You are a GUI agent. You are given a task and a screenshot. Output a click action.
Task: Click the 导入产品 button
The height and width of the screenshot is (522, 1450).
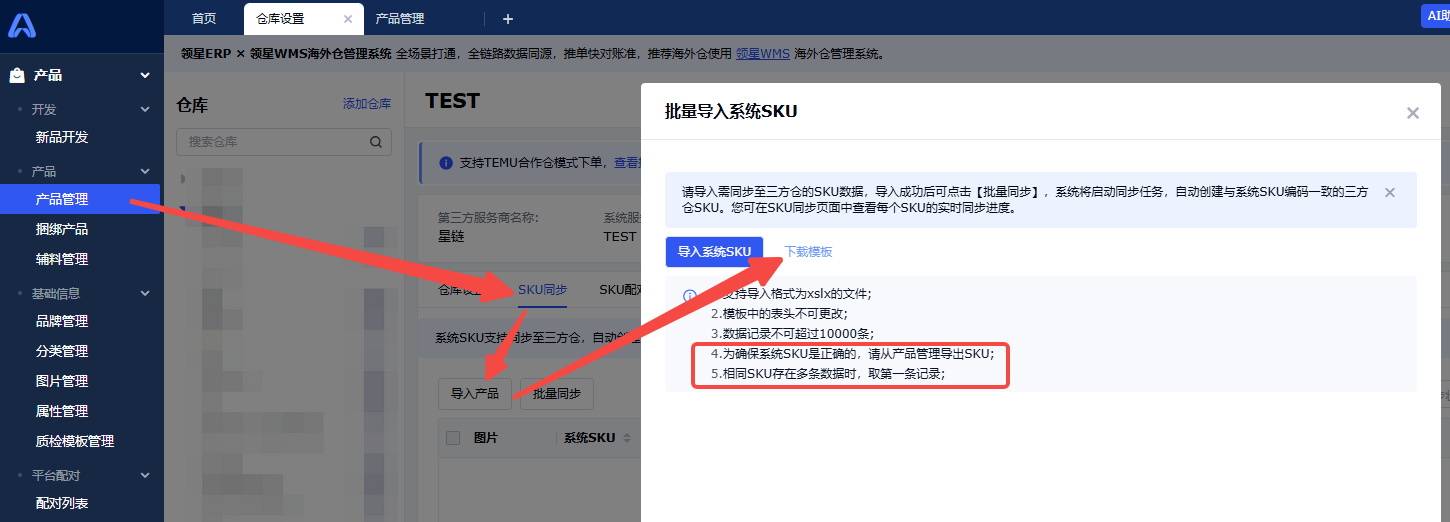tap(475, 394)
